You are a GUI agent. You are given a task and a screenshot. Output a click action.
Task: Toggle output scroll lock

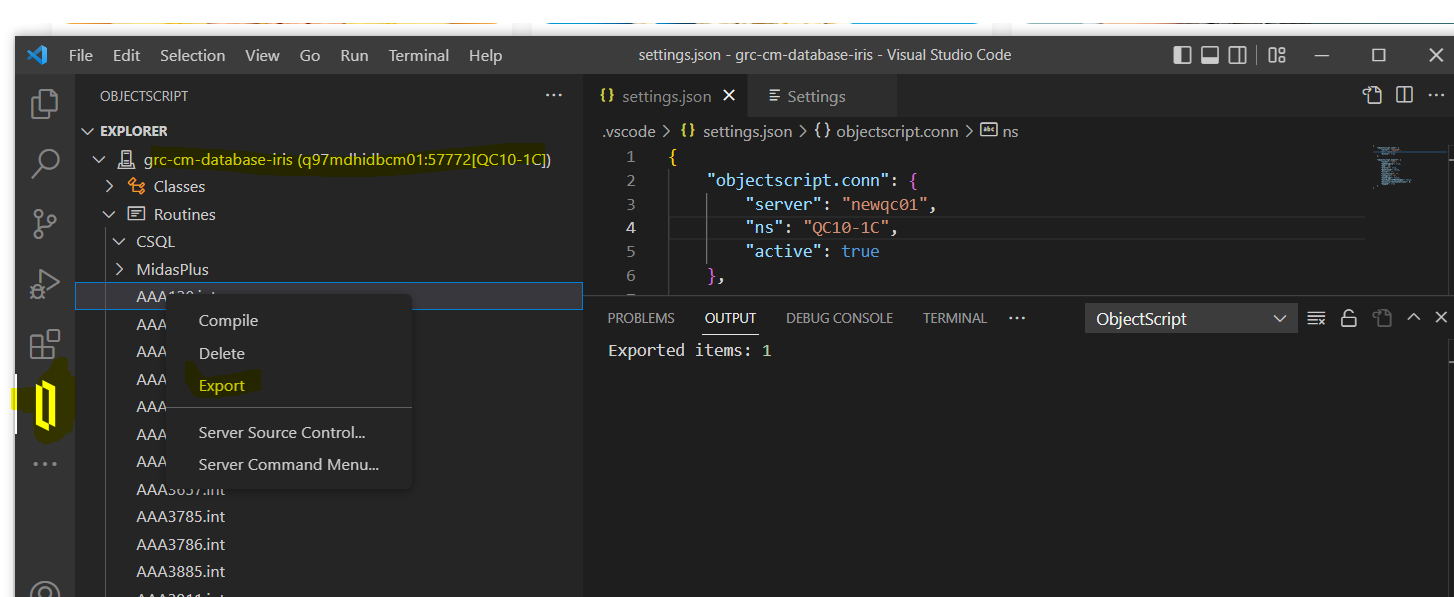coord(1348,317)
